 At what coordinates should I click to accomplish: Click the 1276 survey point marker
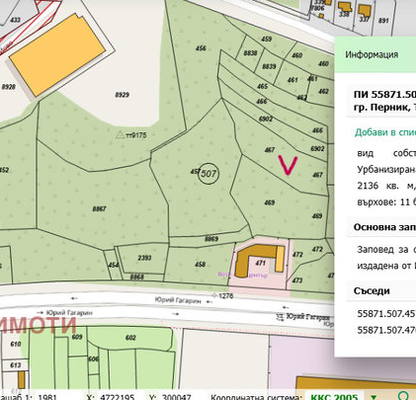click(x=214, y=295)
